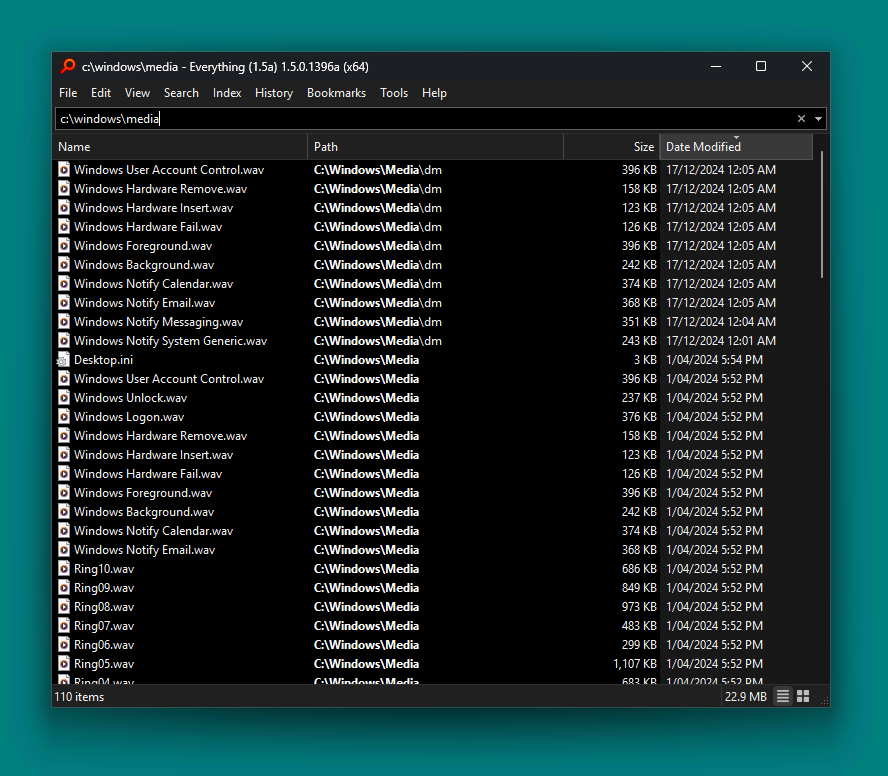Open the search history dropdown arrow
The image size is (888, 776).
coord(818,118)
